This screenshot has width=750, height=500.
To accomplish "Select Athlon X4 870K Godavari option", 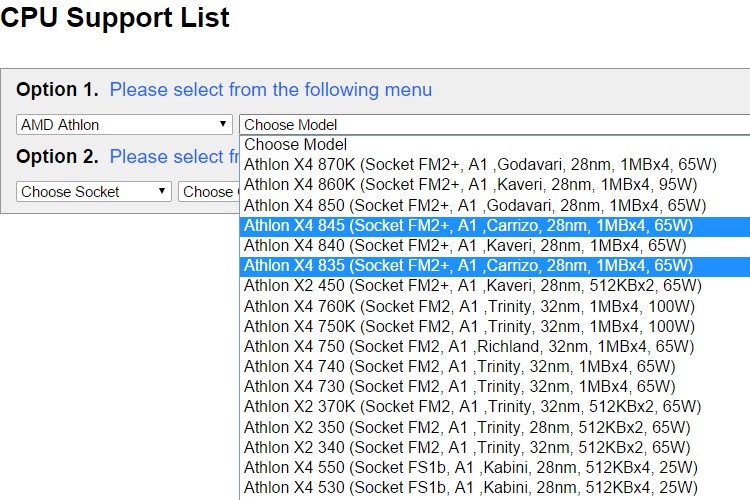I will 495,165.
